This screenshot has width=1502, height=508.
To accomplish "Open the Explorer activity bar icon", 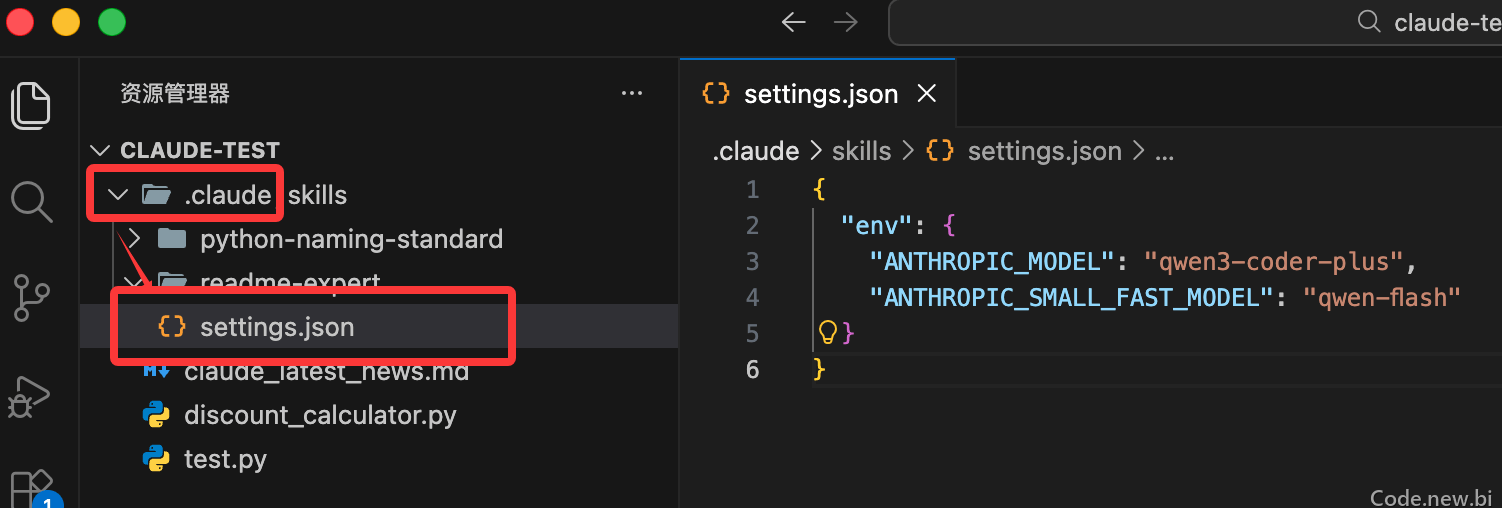I will click(x=31, y=106).
